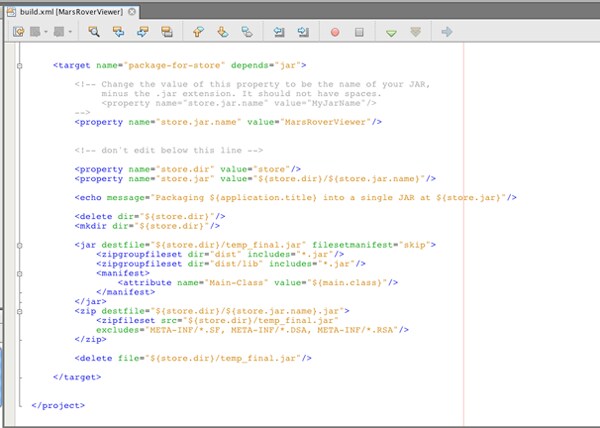The width and height of the screenshot is (600, 428).
Task: Click the Find Selection magnifier icon
Action: point(94,32)
